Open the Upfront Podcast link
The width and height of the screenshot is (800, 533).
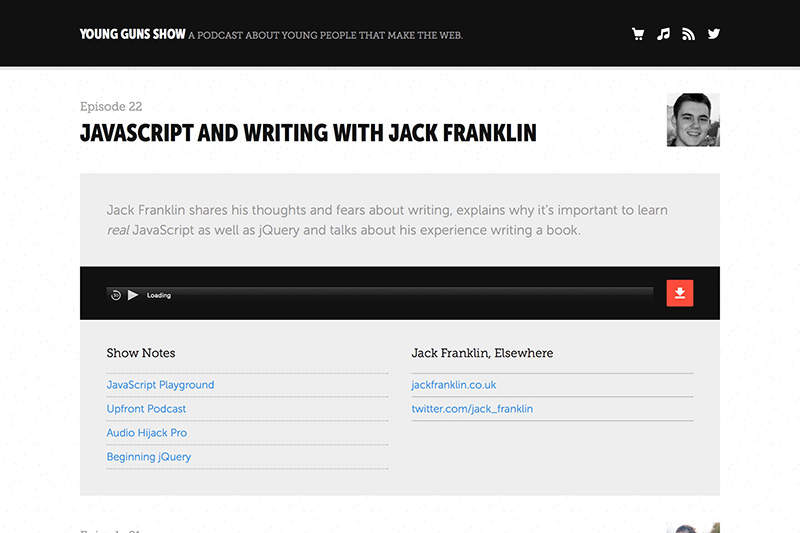[146, 409]
